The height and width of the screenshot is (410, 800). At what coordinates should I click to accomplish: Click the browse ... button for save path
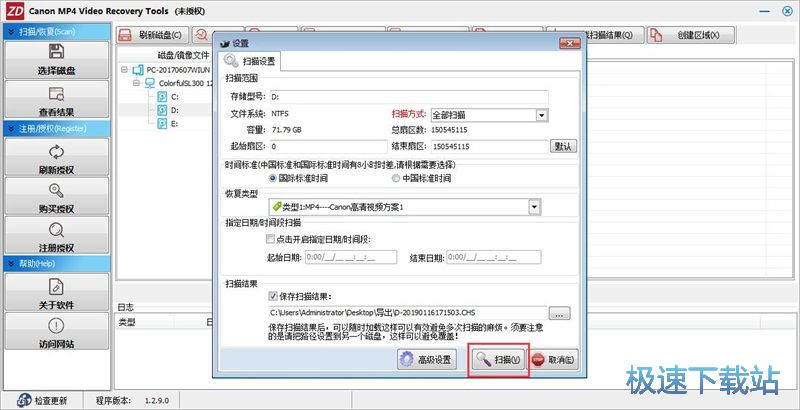click(559, 313)
